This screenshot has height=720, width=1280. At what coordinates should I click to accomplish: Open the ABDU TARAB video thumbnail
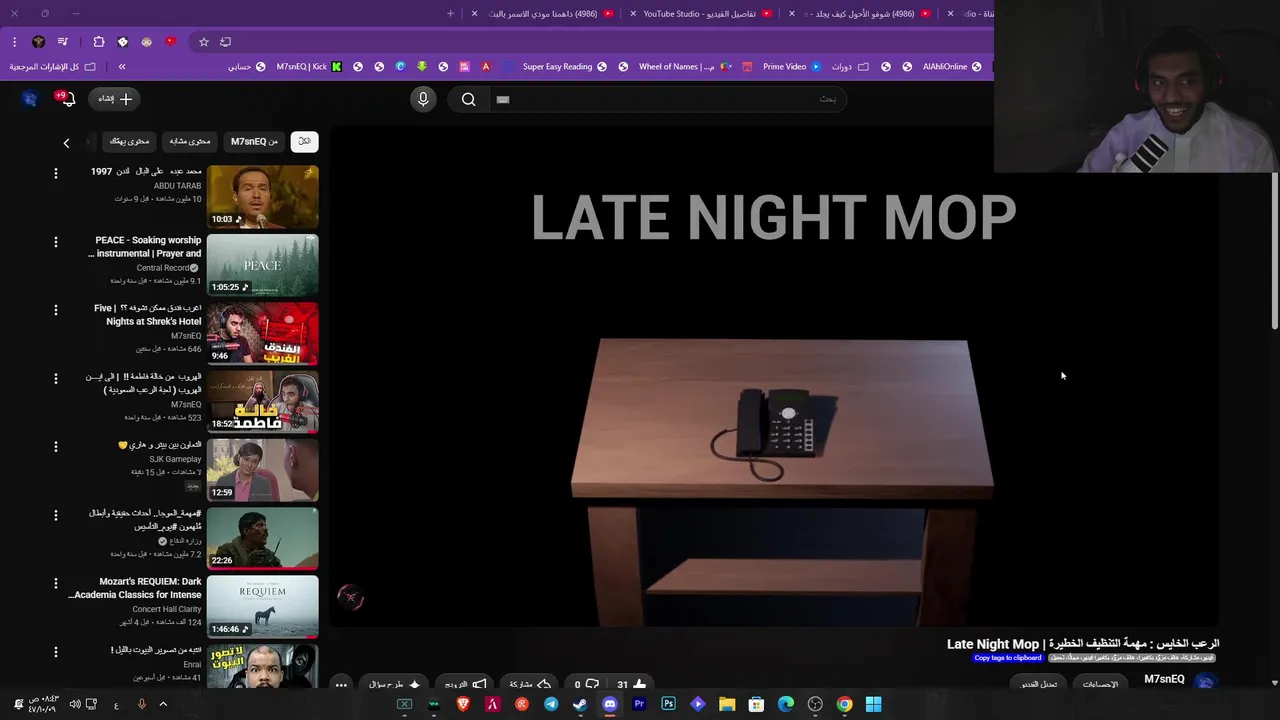263,197
